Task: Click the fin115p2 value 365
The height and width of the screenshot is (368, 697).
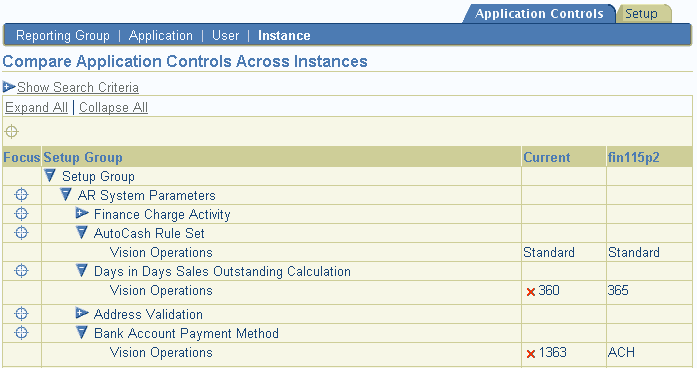Action: click(618, 291)
